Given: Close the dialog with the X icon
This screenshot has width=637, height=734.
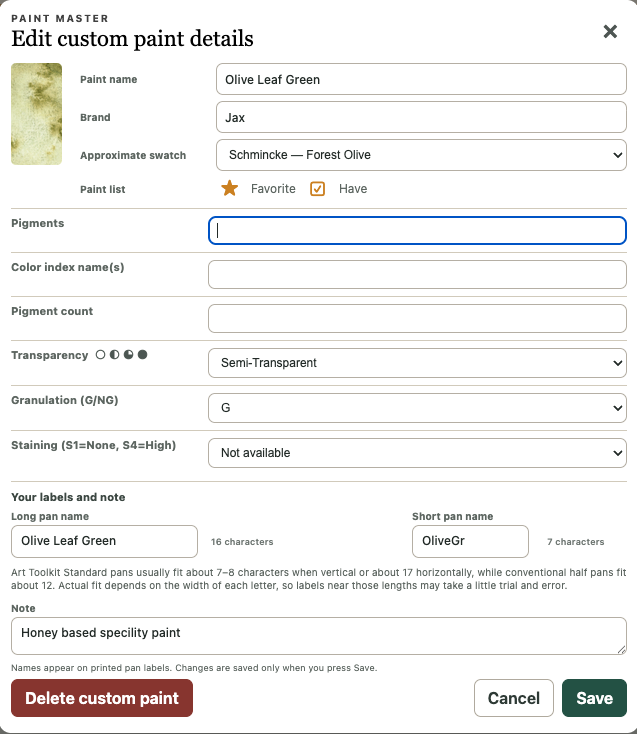Looking at the screenshot, I should [610, 31].
